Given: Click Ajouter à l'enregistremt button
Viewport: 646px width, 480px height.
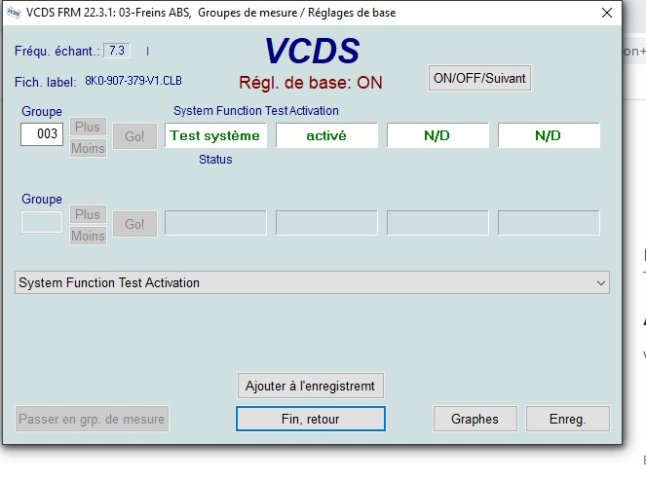Looking at the screenshot, I should point(310,386).
